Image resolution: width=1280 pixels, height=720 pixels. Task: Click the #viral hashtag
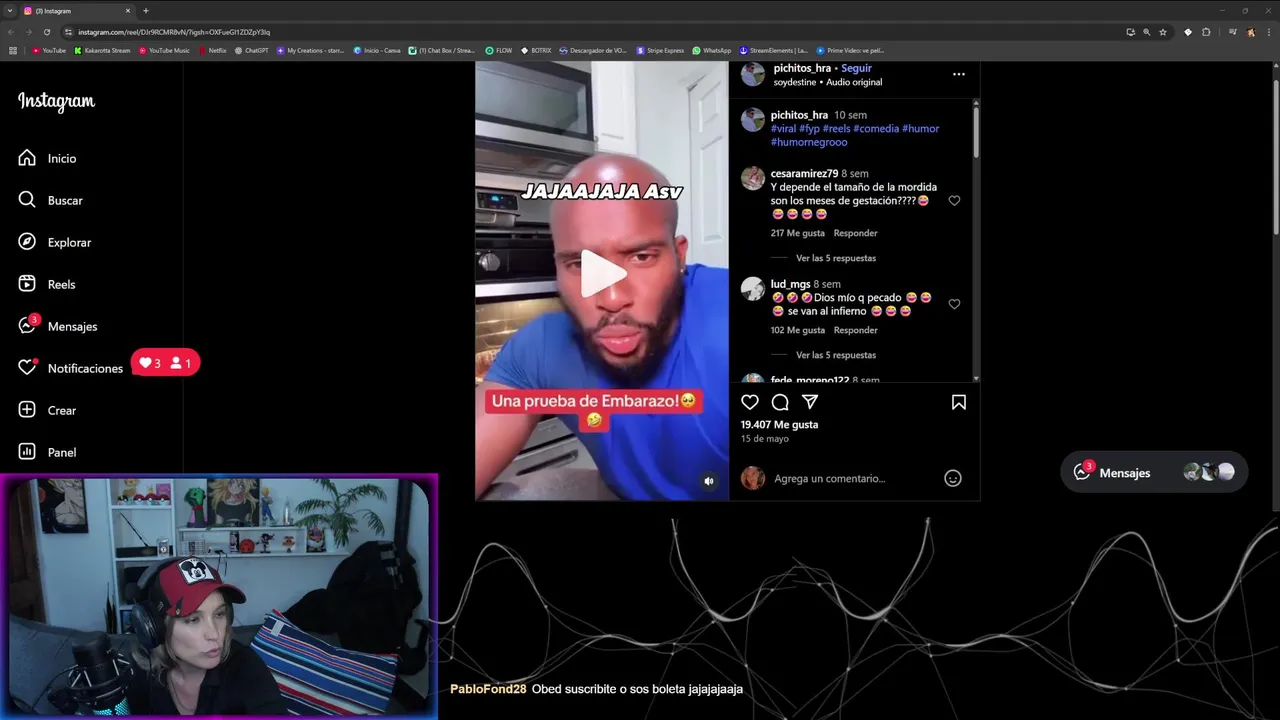coord(783,128)
